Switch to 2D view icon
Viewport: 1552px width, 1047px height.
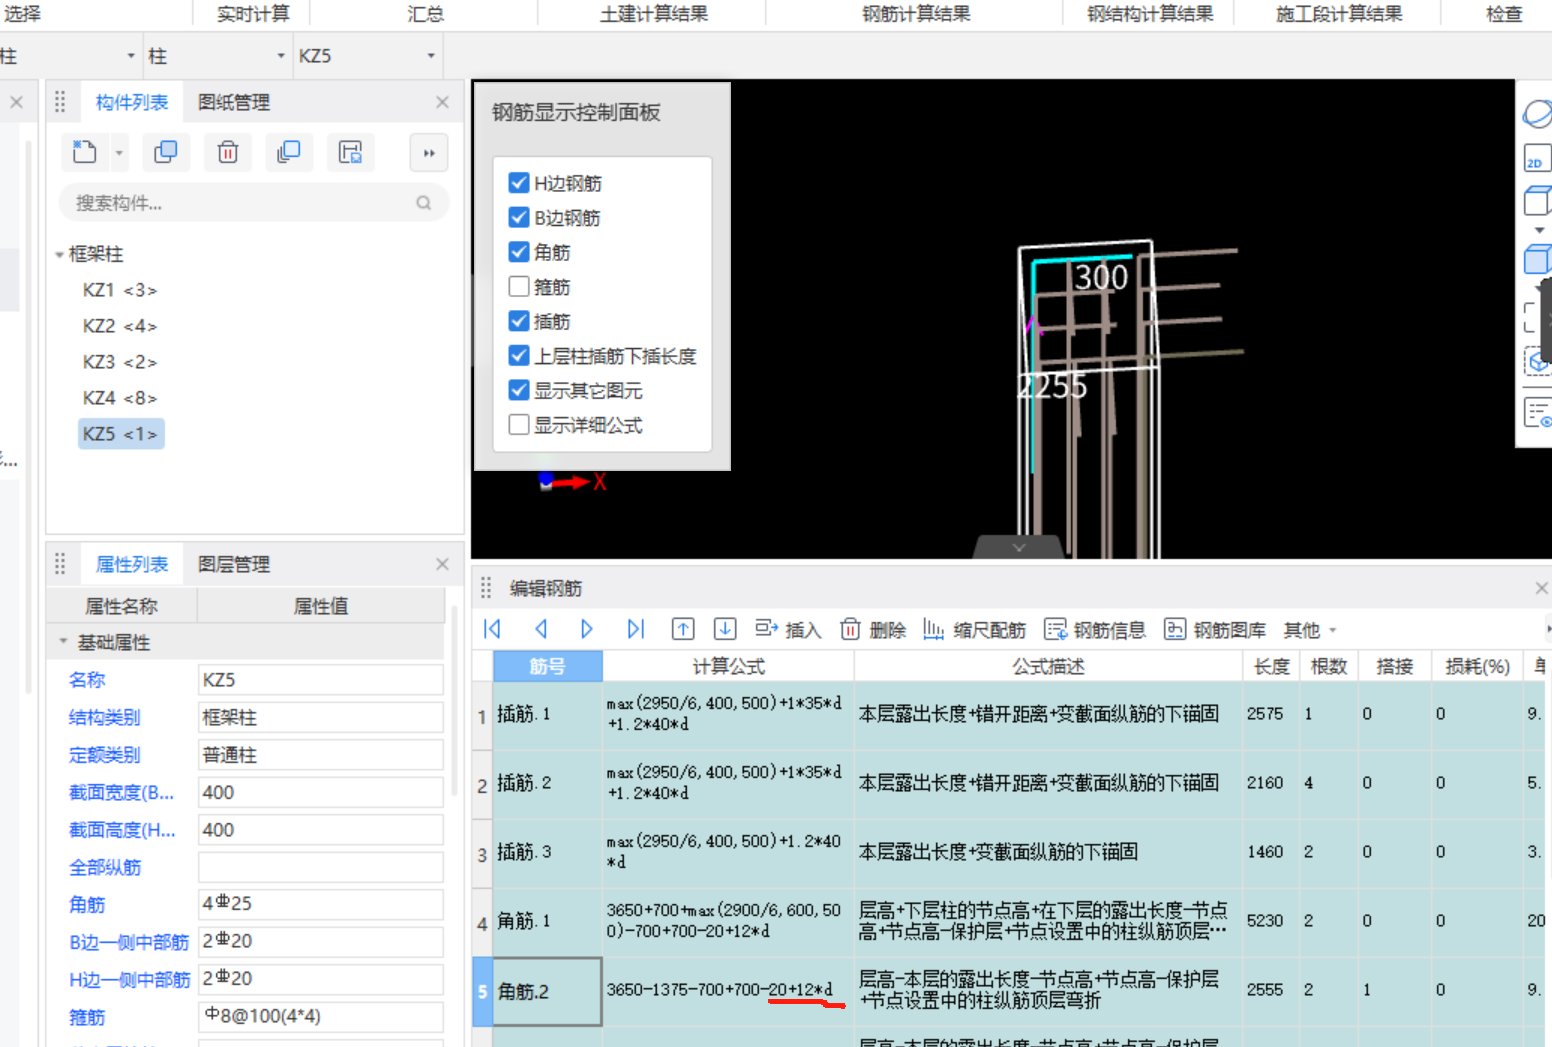pos(1537,159)
